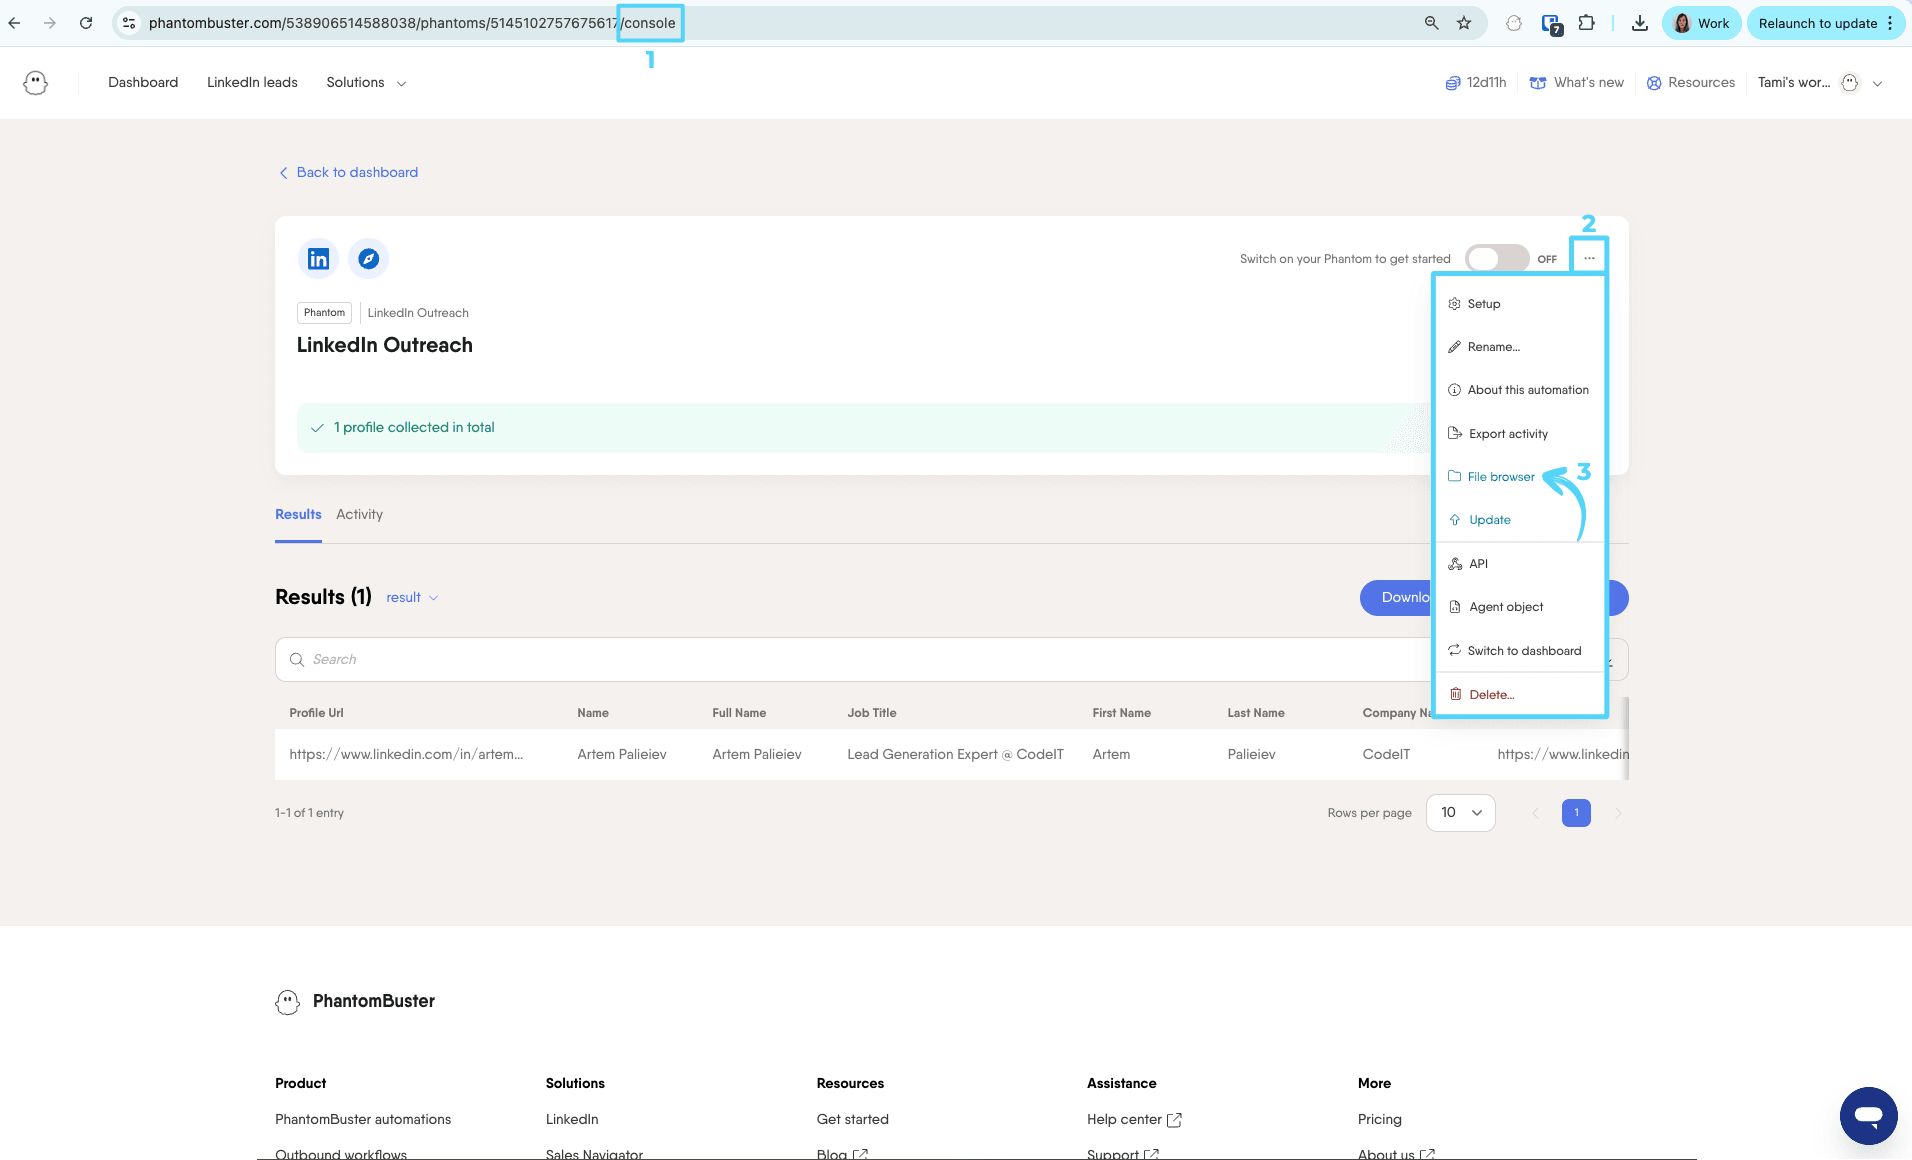1912x1160 pixels.
Task: Click the browser back arrow
Action: (x=14, y=23)
